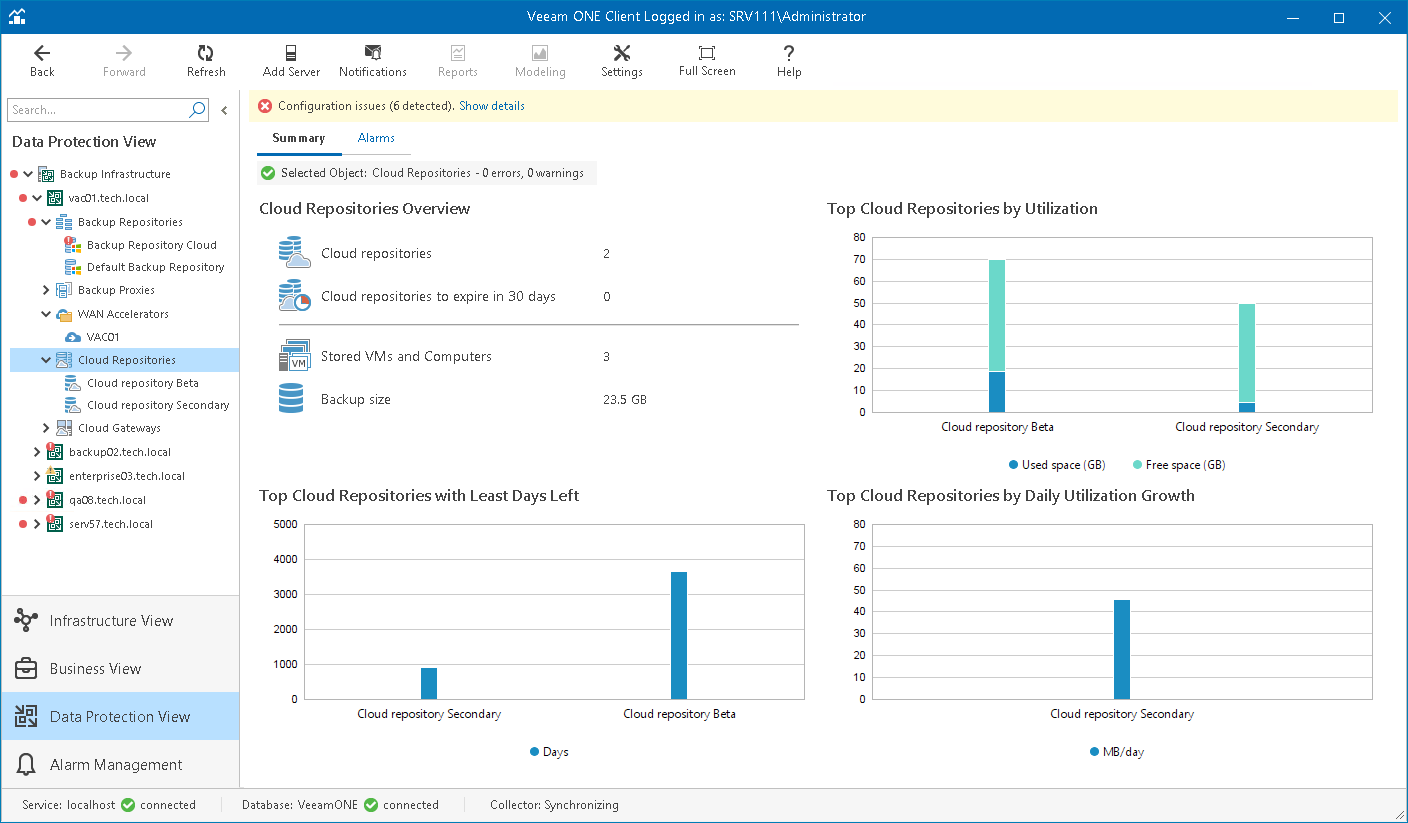
Task: Click the search magnifier icon
Action: 197,110
